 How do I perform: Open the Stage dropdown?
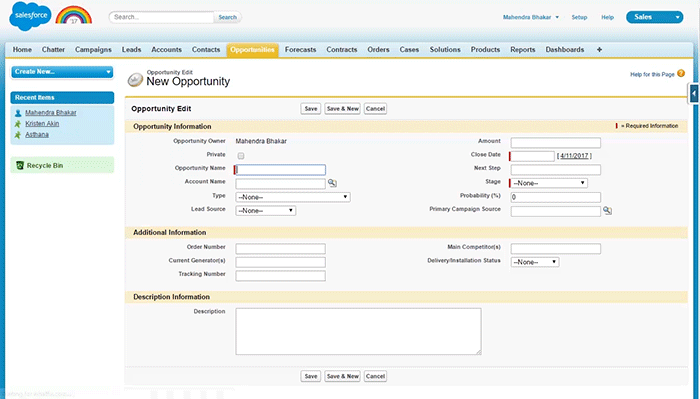[x=549, y=183]
